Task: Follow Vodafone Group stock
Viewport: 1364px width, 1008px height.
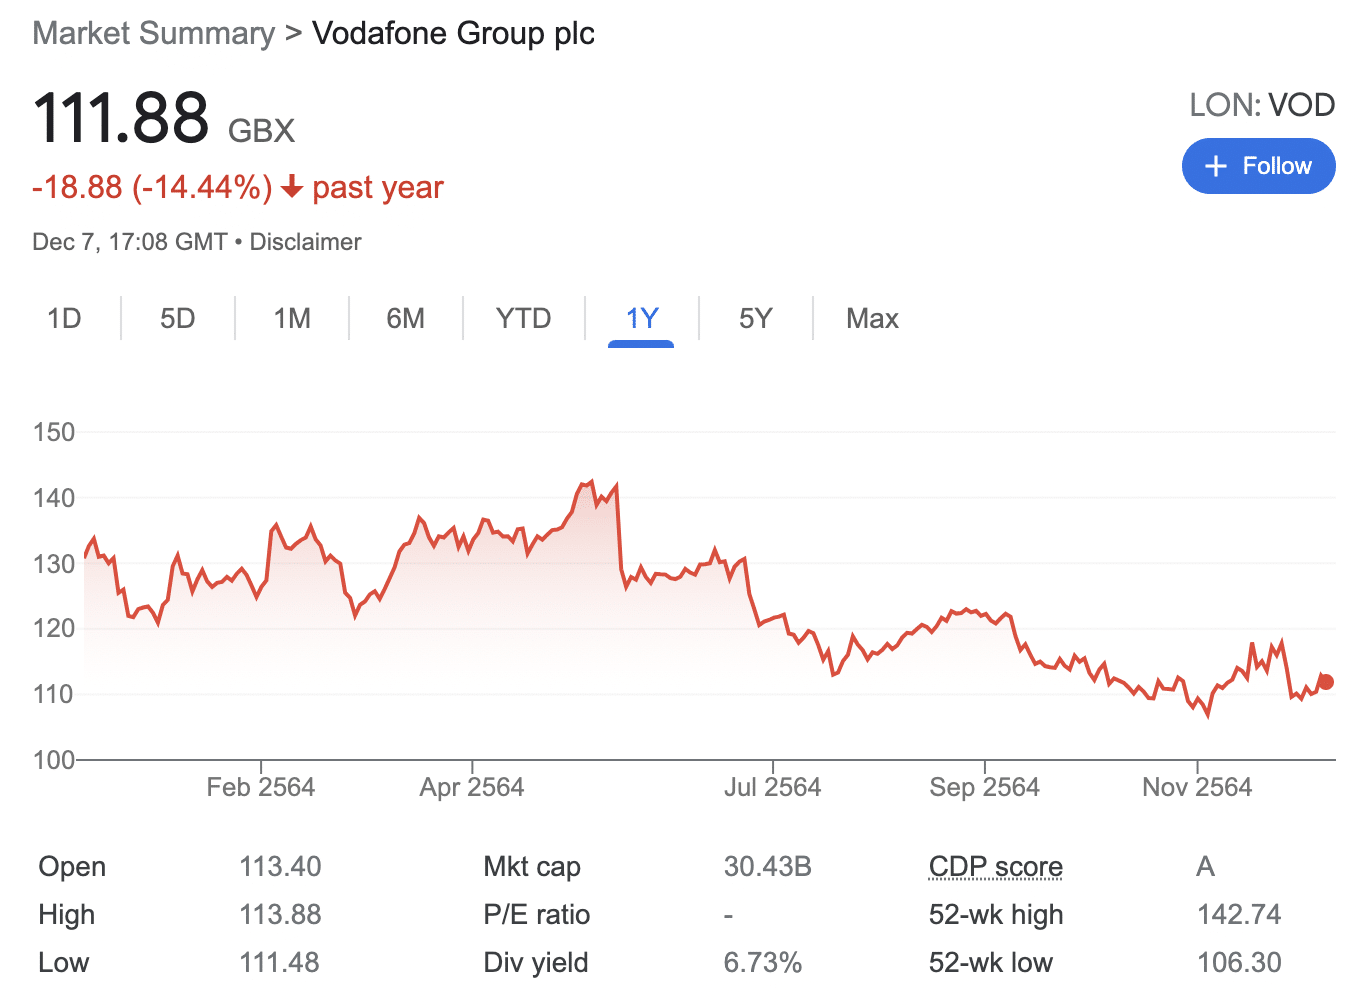Action: point(1258,166)
